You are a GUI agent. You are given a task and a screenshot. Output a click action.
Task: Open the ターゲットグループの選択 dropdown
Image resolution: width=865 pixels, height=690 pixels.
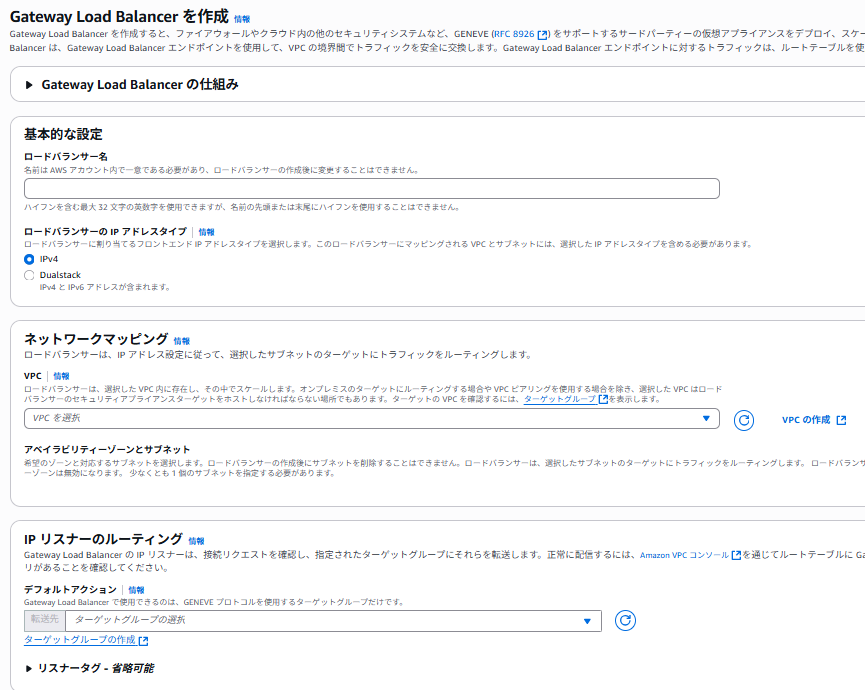[x=333, y=621]
